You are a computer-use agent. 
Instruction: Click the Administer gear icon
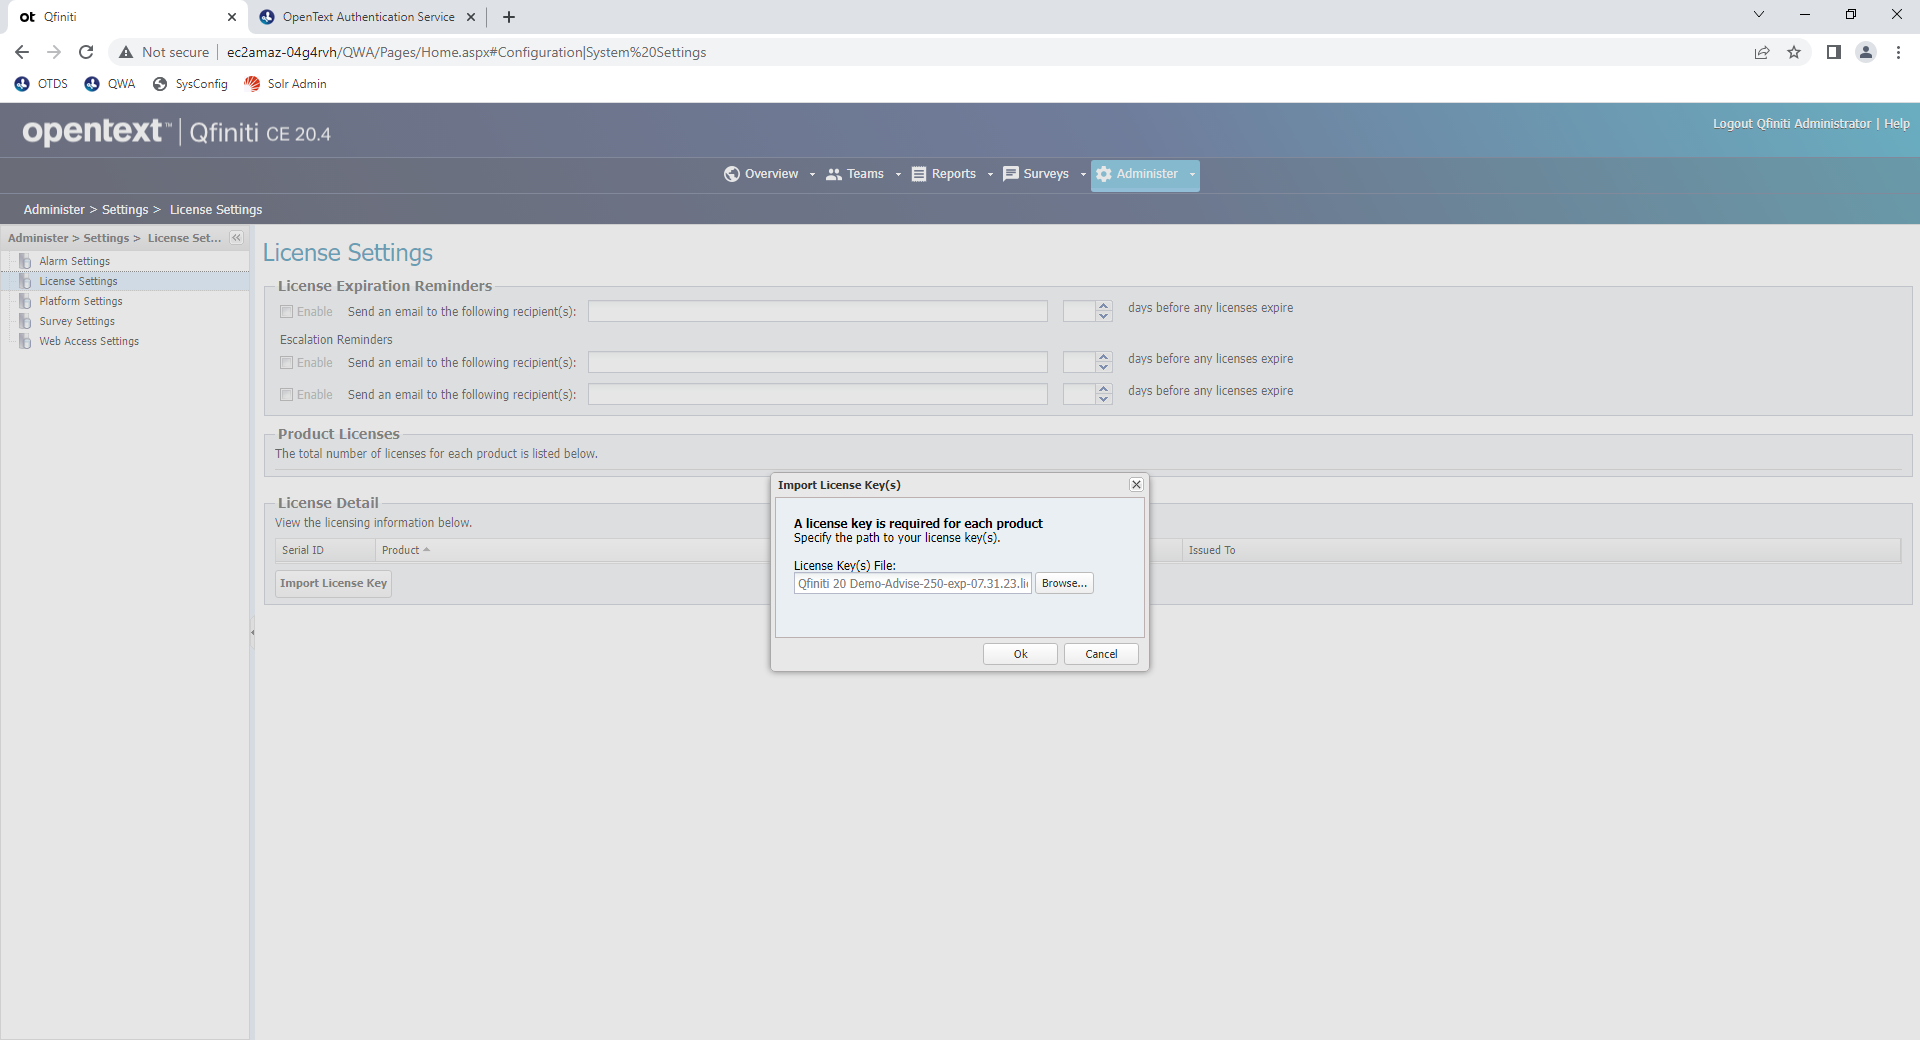pyautogui.click(x=1103, y=174)
